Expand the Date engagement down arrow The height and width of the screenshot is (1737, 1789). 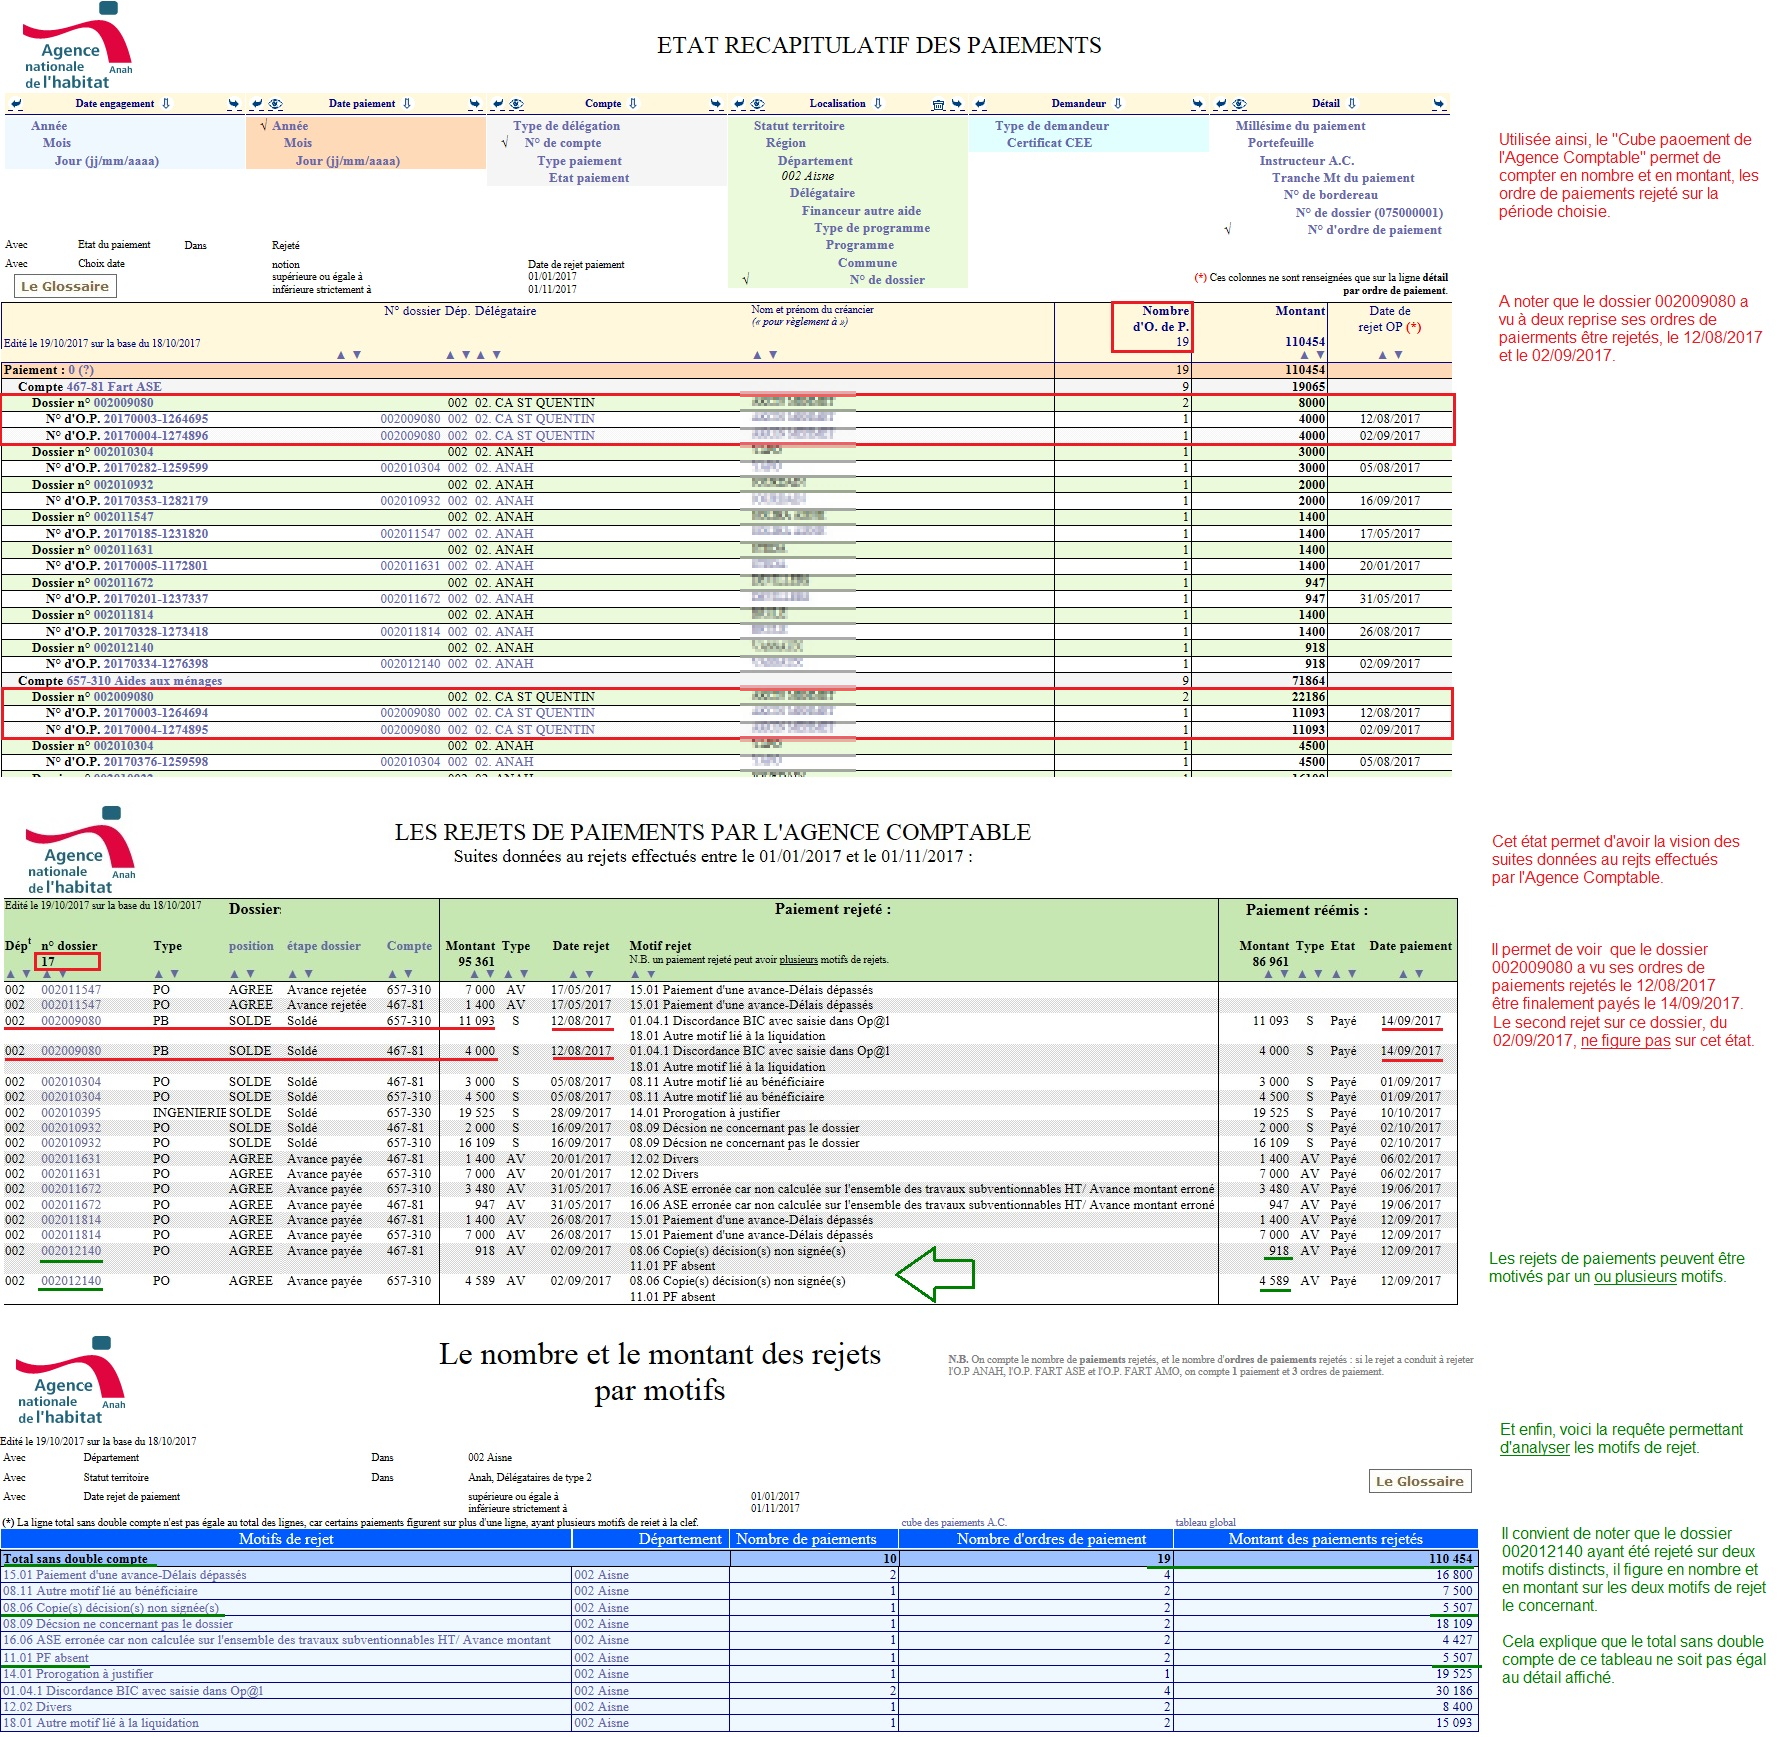(x=166, y=104)
